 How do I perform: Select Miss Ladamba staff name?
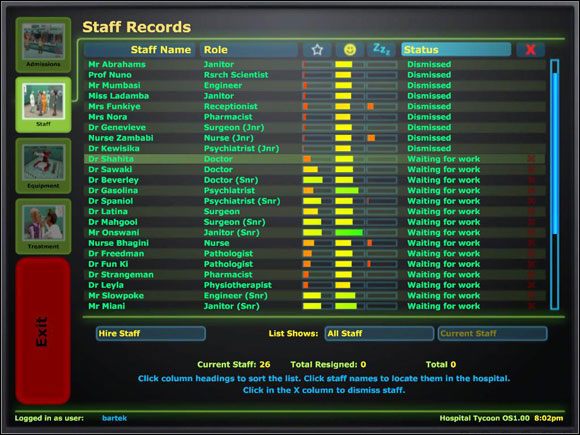click(118, 96)
